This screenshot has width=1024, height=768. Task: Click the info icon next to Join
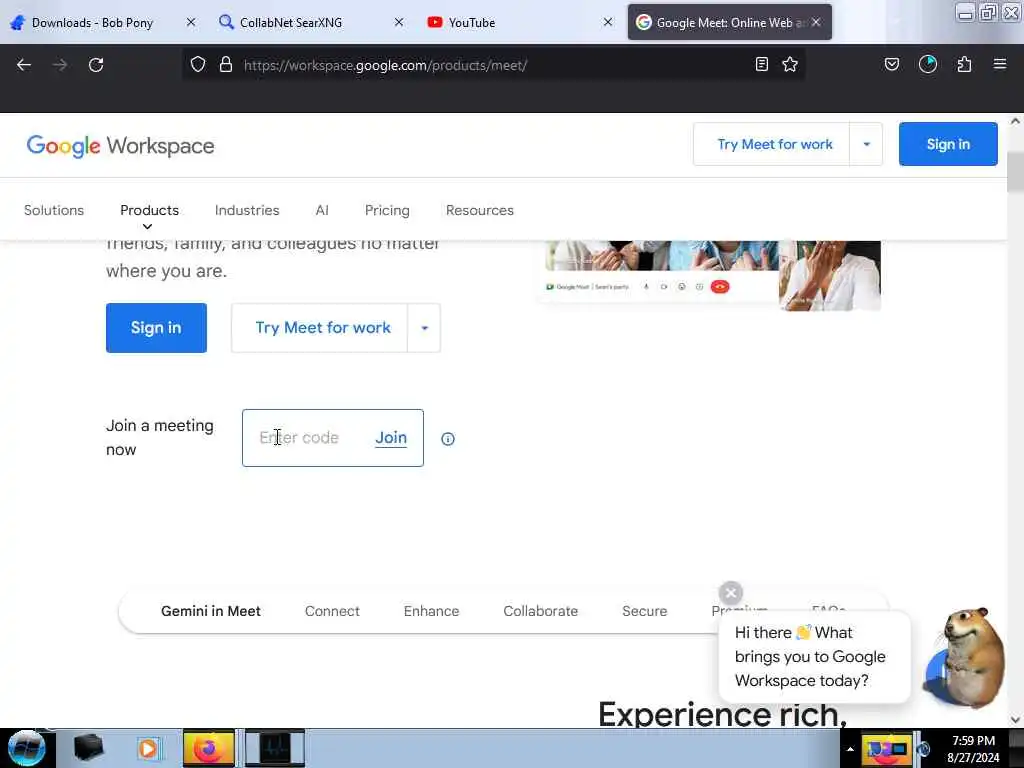448,439
